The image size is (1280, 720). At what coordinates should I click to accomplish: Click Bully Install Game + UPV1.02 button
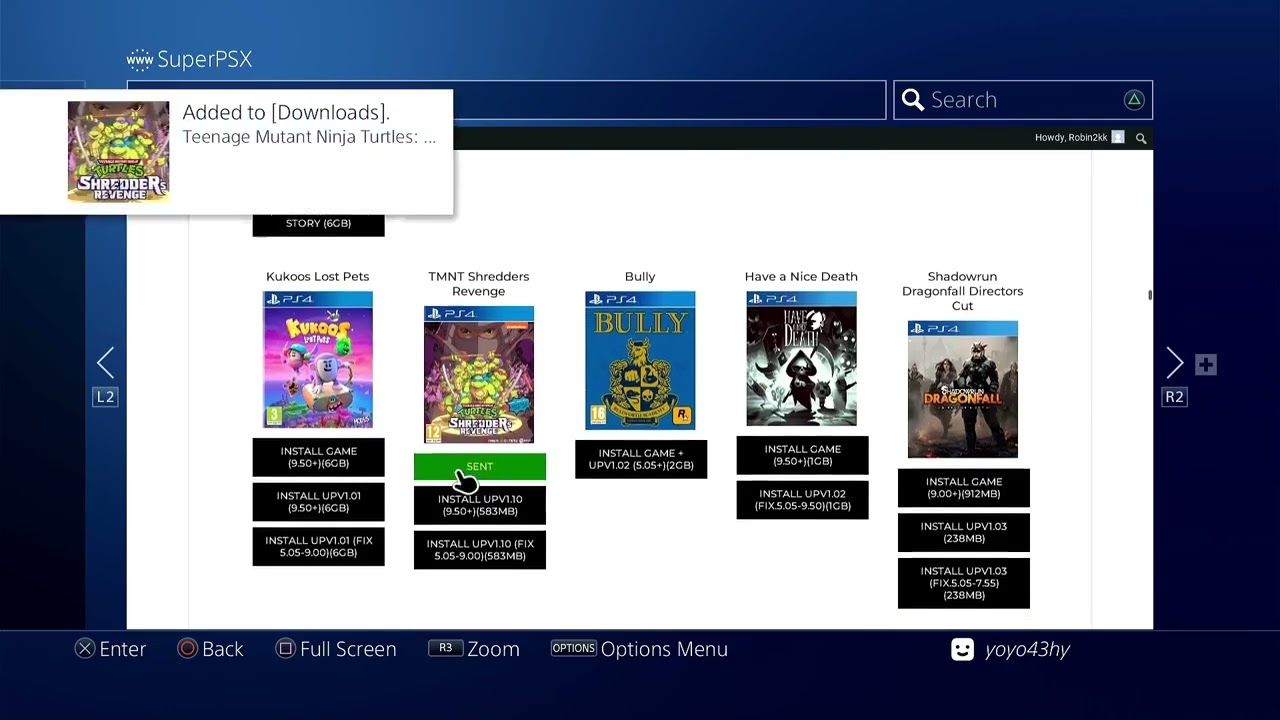pyautogui.click(x=641, y=459)
